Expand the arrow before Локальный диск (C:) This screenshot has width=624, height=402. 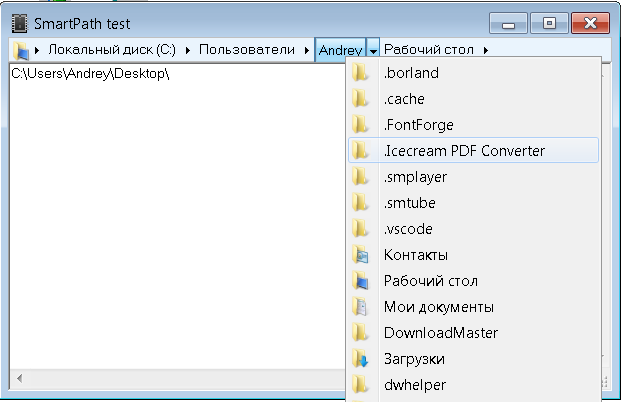[38, 50]
